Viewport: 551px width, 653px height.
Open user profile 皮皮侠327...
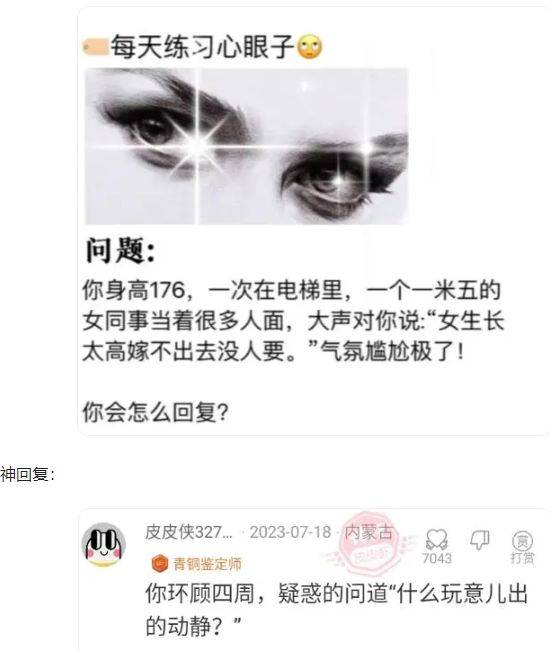coord(189,532)
